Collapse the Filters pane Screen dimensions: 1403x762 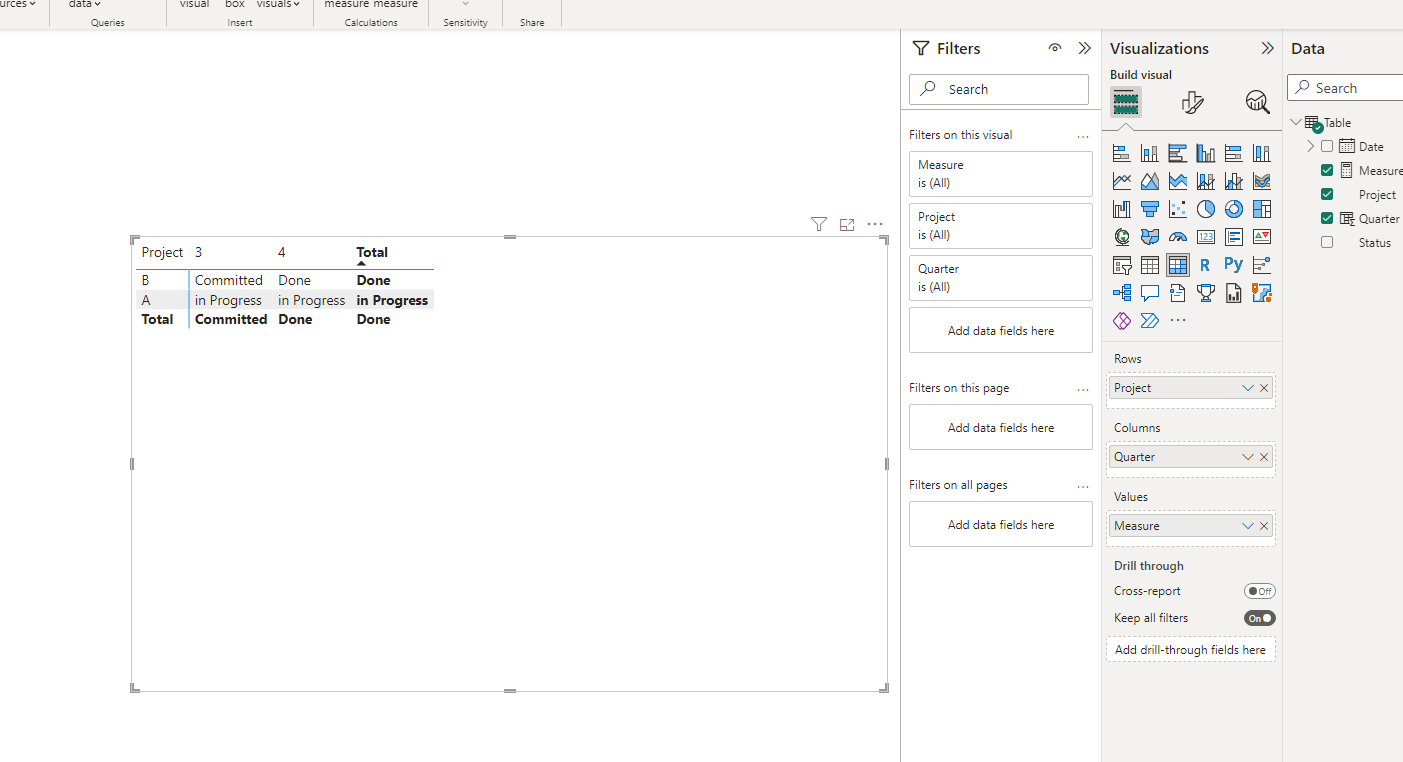pos(1085,48)
